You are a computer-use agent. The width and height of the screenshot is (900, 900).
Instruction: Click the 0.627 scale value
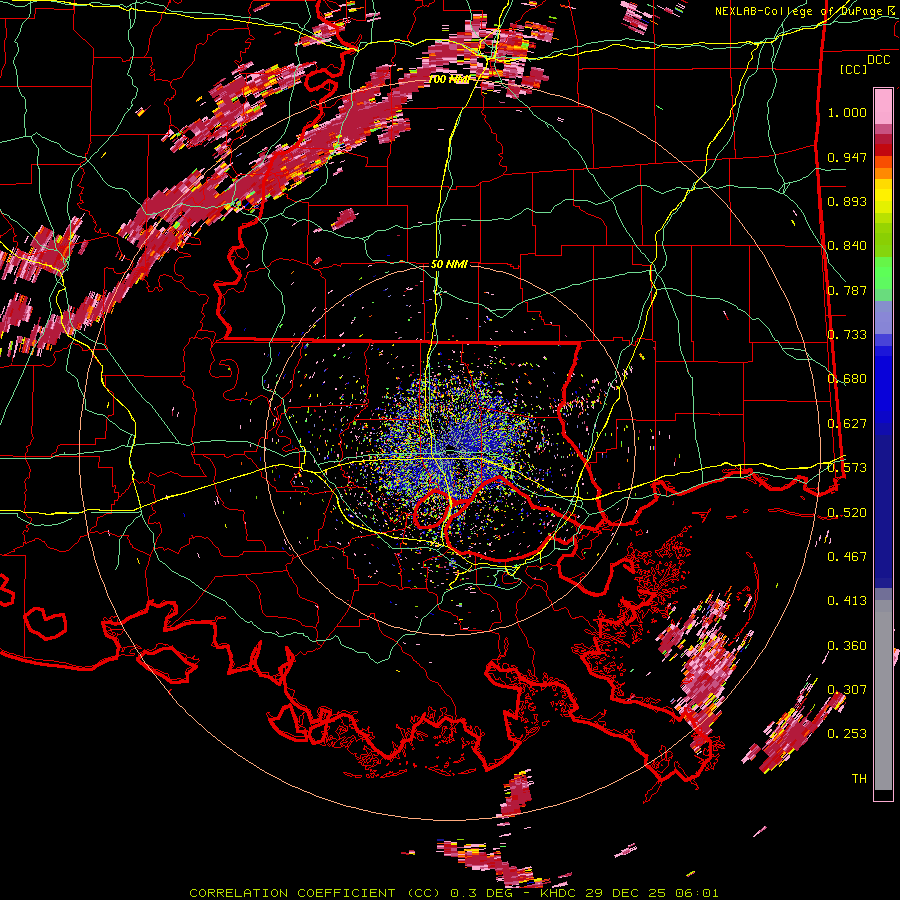coord(847,424)
